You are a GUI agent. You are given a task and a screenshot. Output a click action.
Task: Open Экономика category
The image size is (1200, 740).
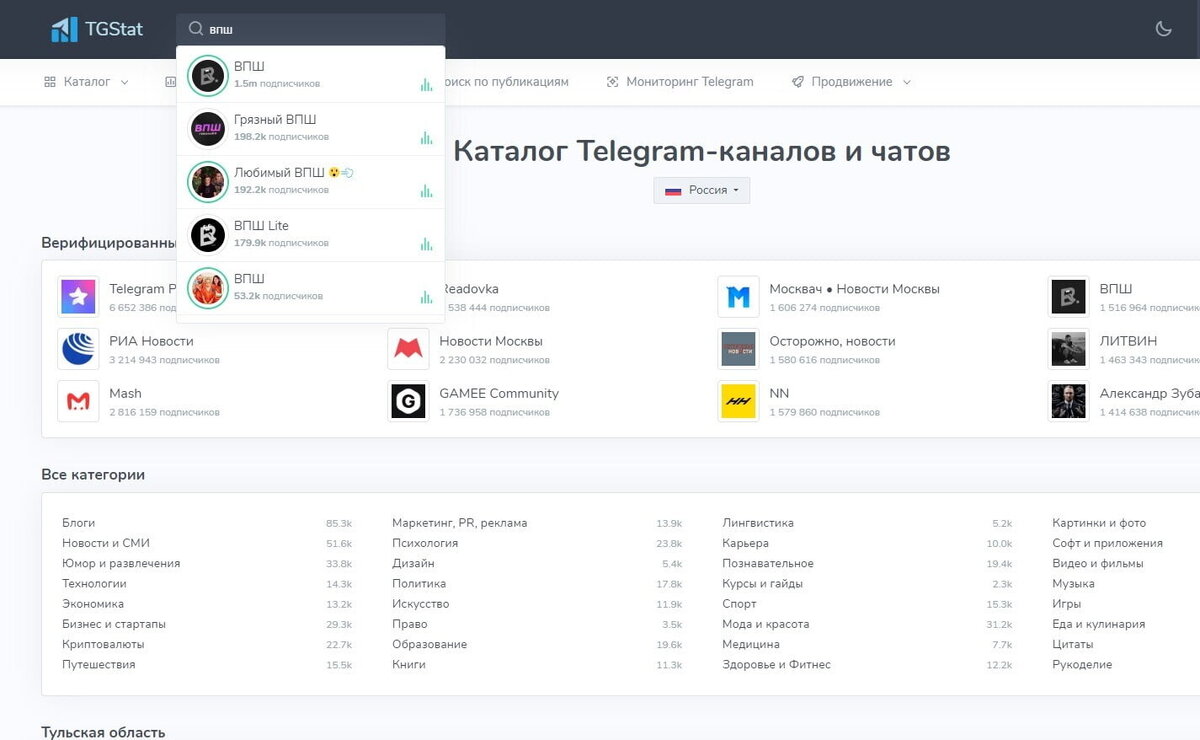(x=93, y=604)
